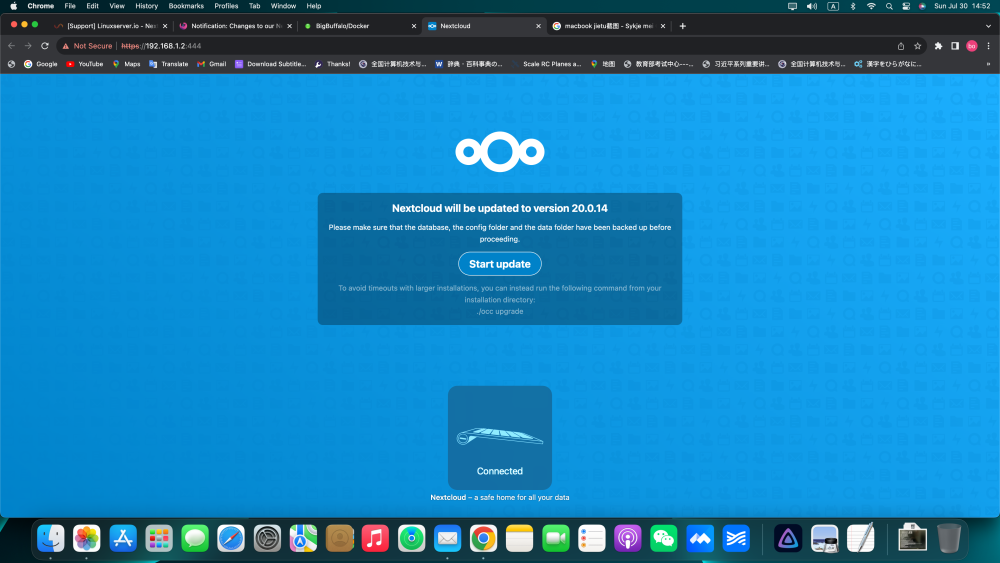Open WeChat from the dock
Viewport: 1000px width, 563px height.
(x=664, y=539)
